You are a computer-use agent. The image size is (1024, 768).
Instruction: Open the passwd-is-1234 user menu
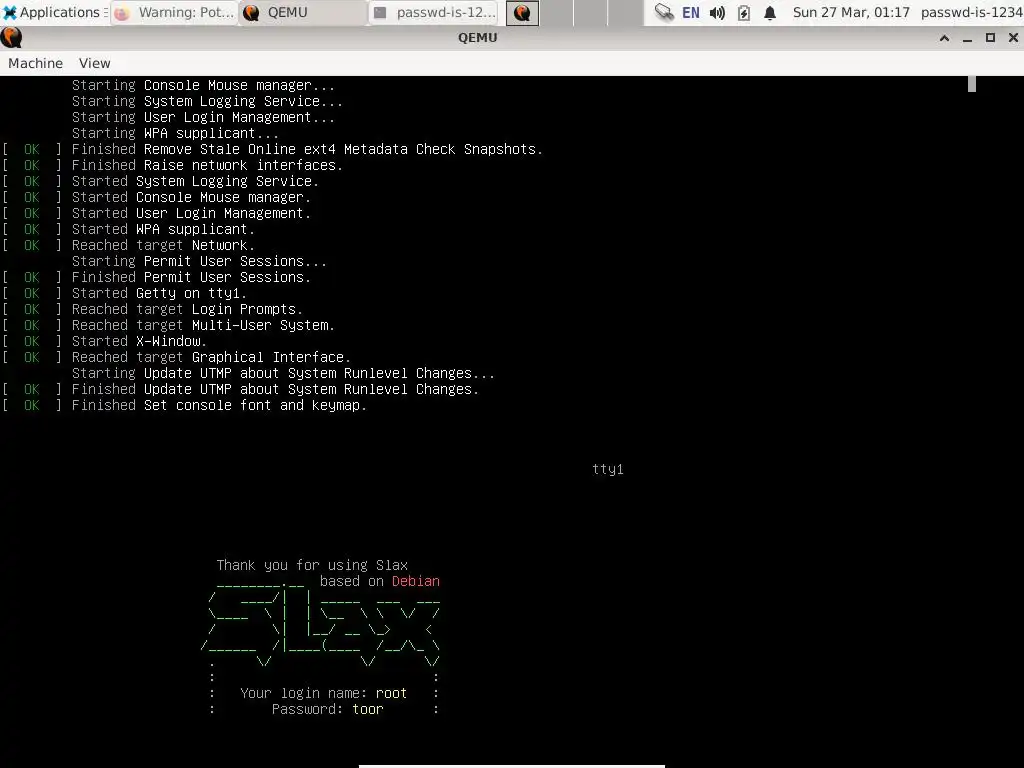(x=972, y=12)
